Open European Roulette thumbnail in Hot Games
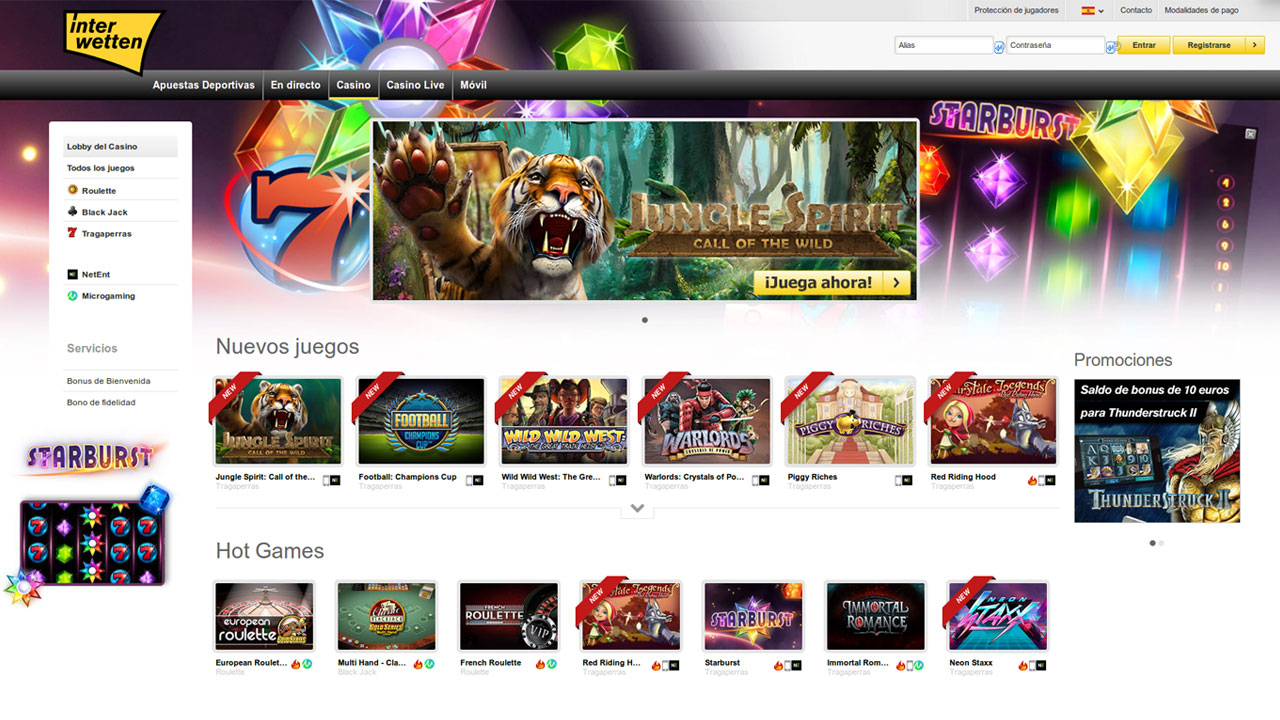Viewport: 1280px width, 720px height. 264,617
